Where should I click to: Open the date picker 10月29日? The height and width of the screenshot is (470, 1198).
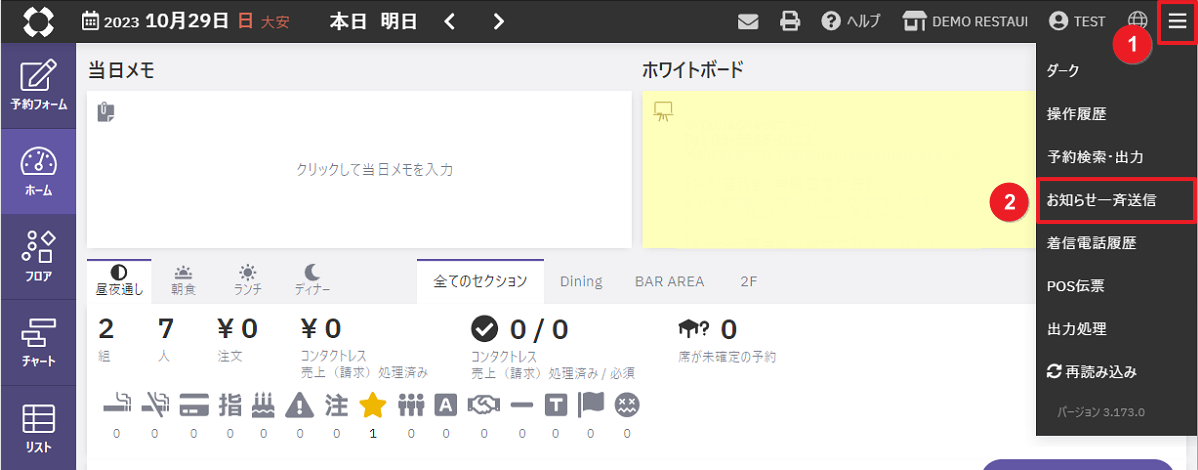point(185,21)
